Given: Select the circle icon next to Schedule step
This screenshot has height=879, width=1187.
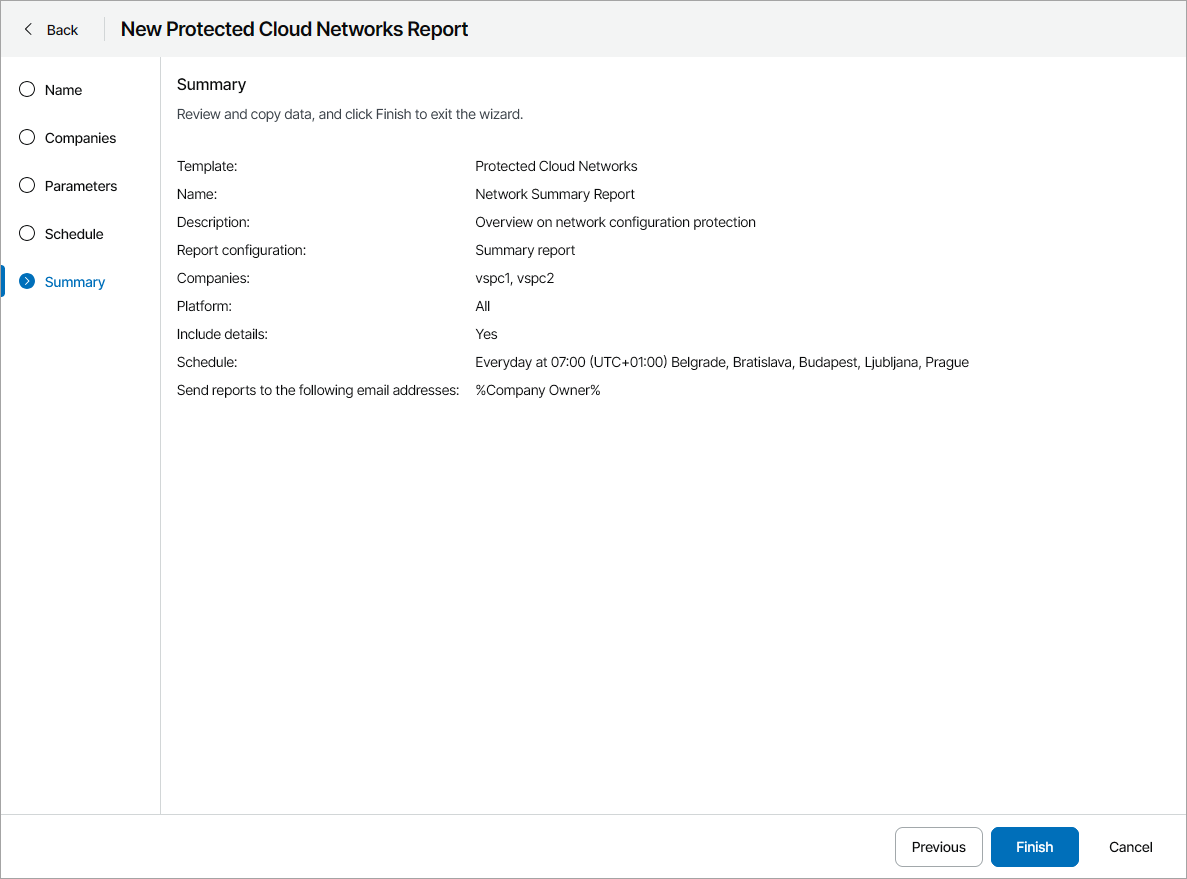Looking at the screenshot, I should click(26, 233).
